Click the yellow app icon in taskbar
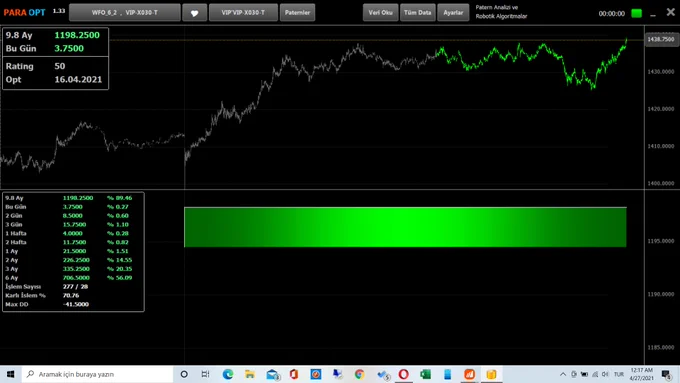Image resolution: width=680 pixels, height=383 pixels. (x=491, y=374)
